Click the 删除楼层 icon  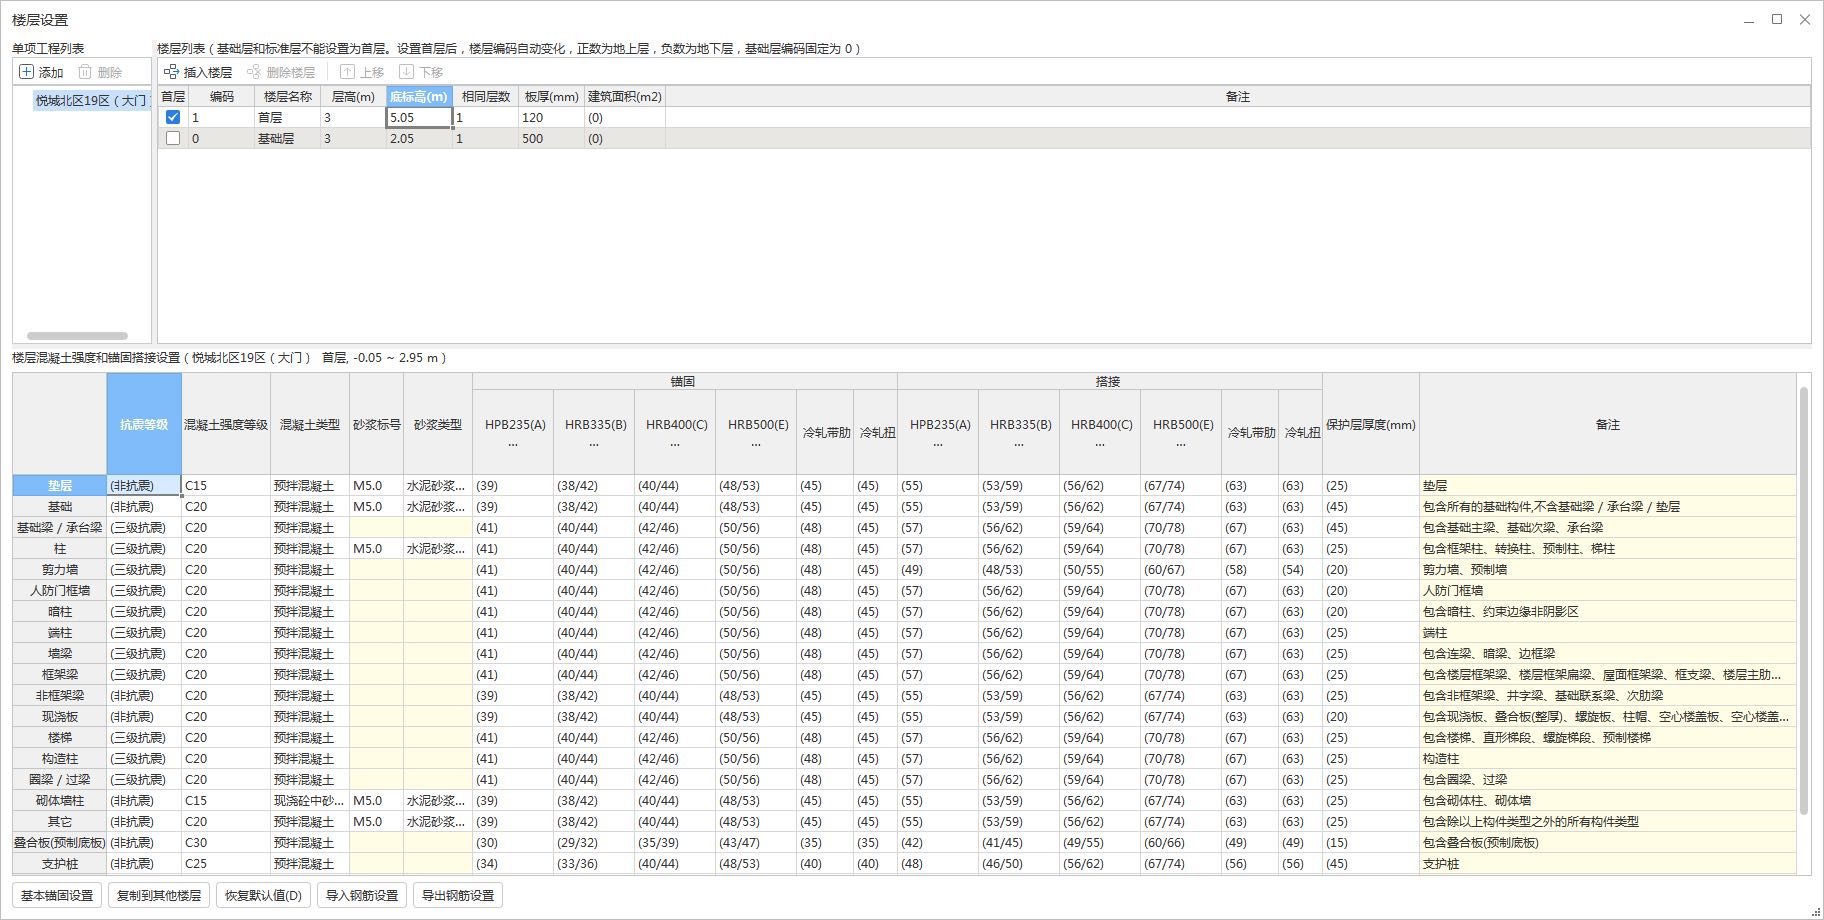pos(254,72)
